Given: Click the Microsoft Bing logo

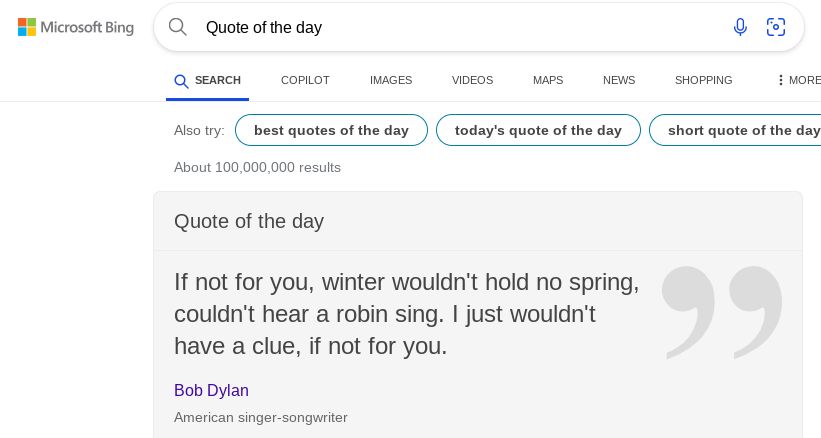Looking at the screenshot, I should (76, 27).
